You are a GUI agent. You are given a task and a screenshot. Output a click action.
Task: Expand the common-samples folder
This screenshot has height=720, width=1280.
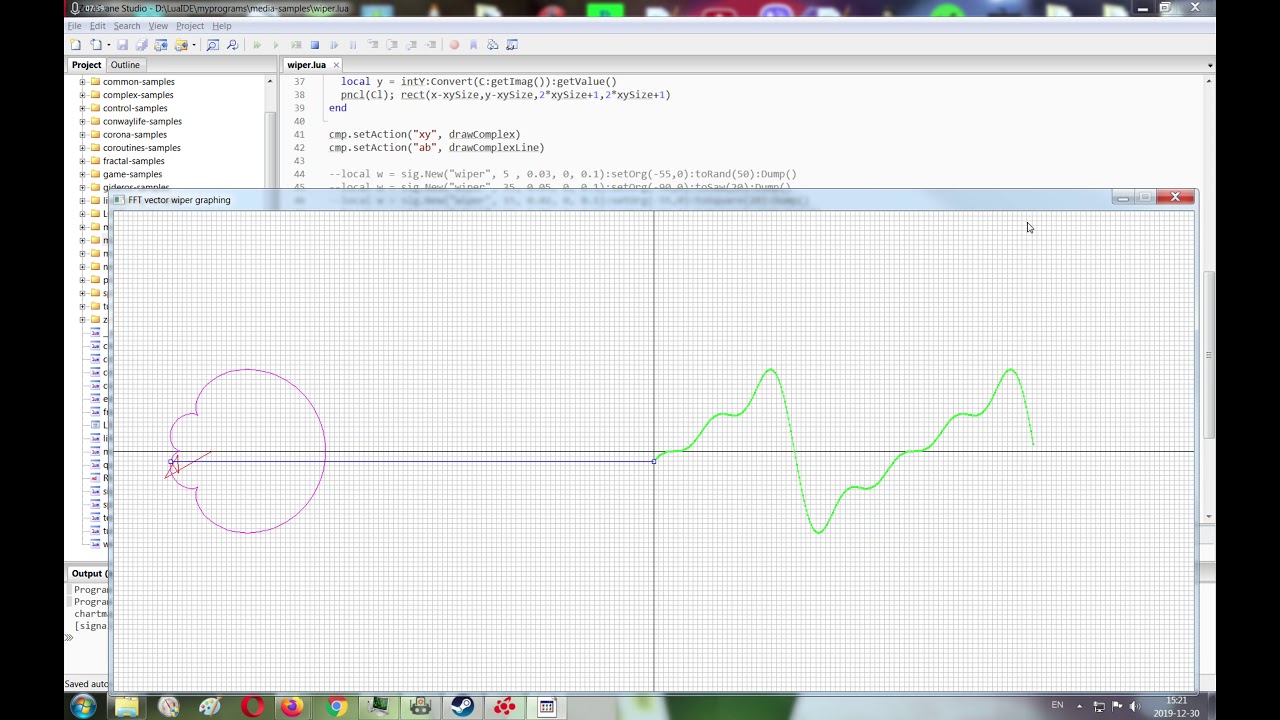point(83,82)
